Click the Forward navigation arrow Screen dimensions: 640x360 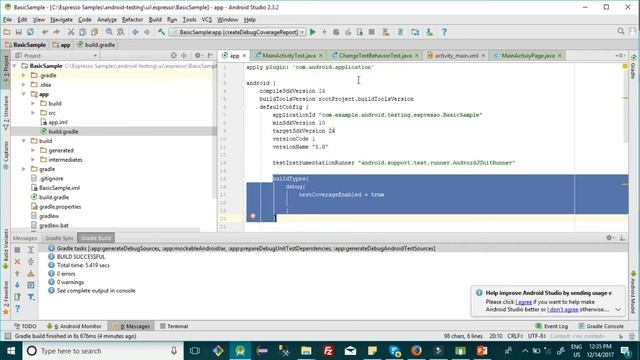pos(147,32)
